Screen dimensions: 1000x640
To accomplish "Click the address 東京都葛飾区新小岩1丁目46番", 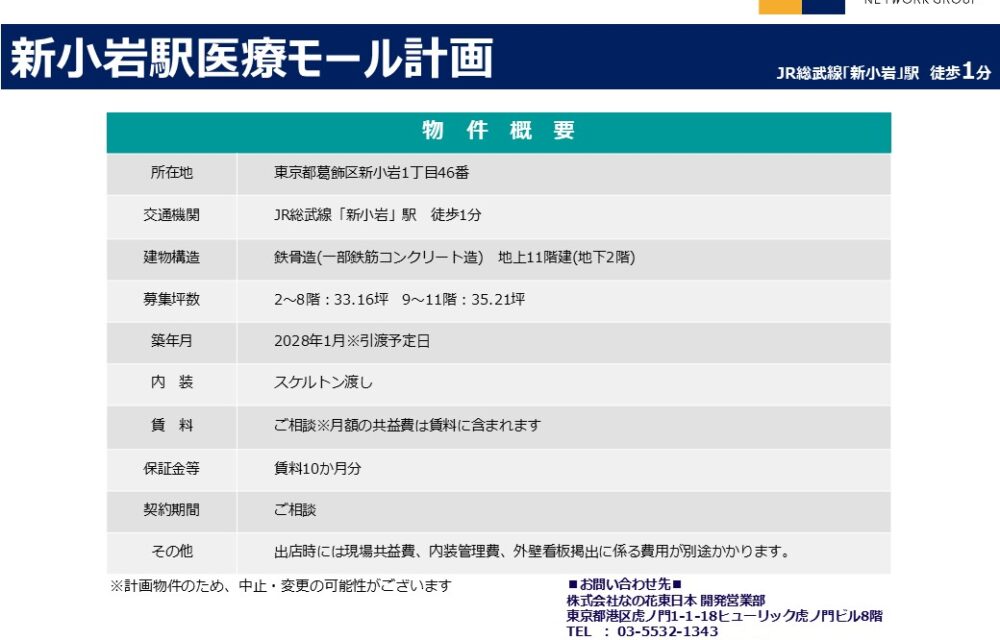I will [371, 173].
